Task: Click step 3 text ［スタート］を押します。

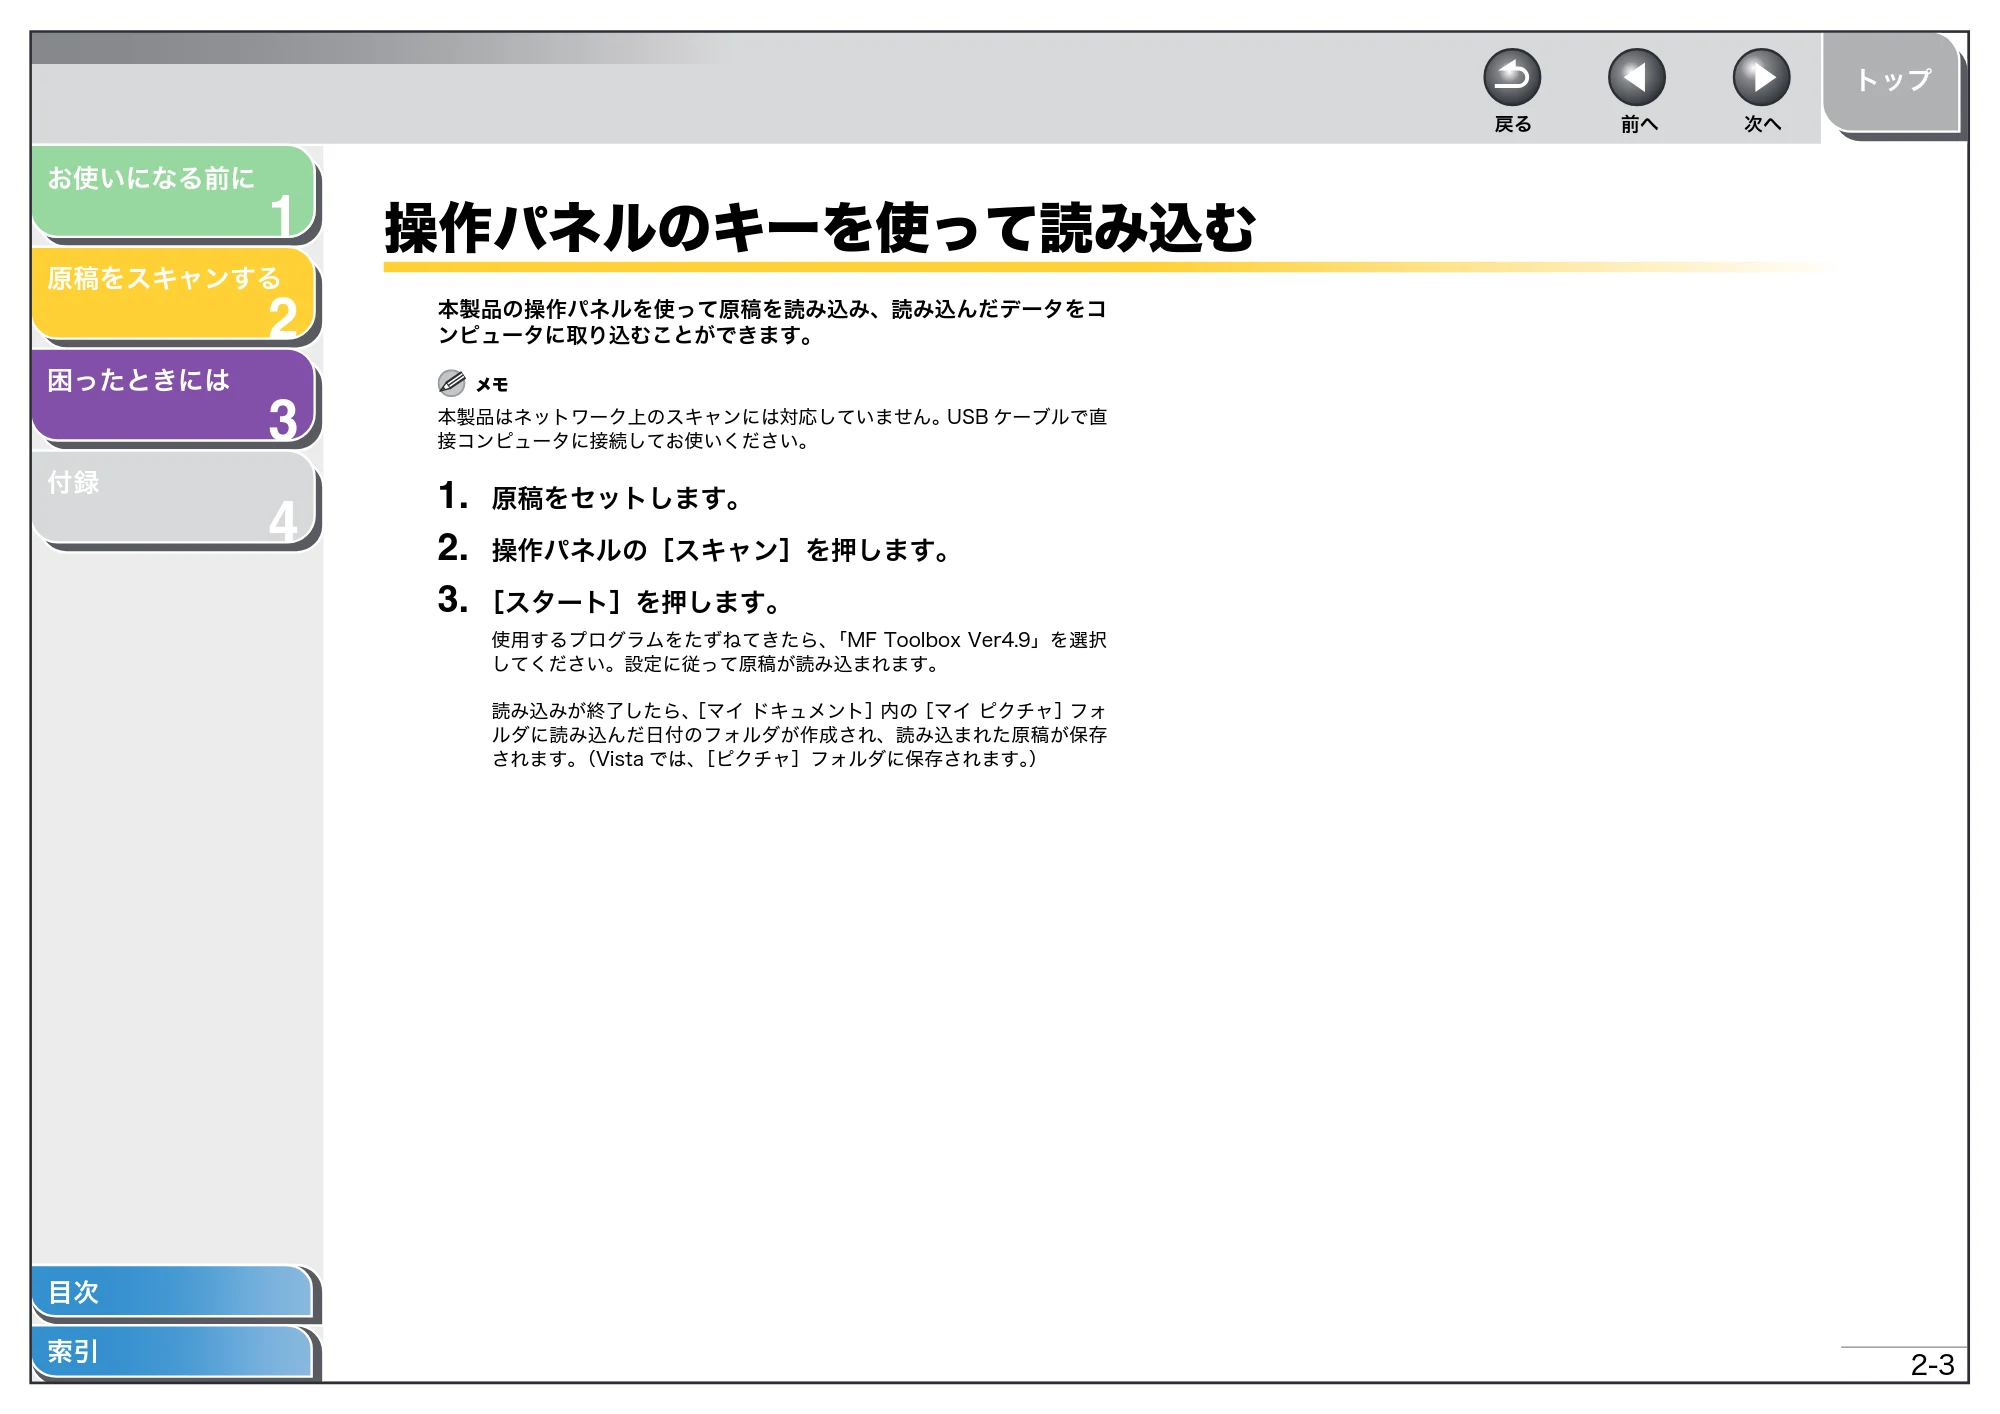Action: click(636, 602)
